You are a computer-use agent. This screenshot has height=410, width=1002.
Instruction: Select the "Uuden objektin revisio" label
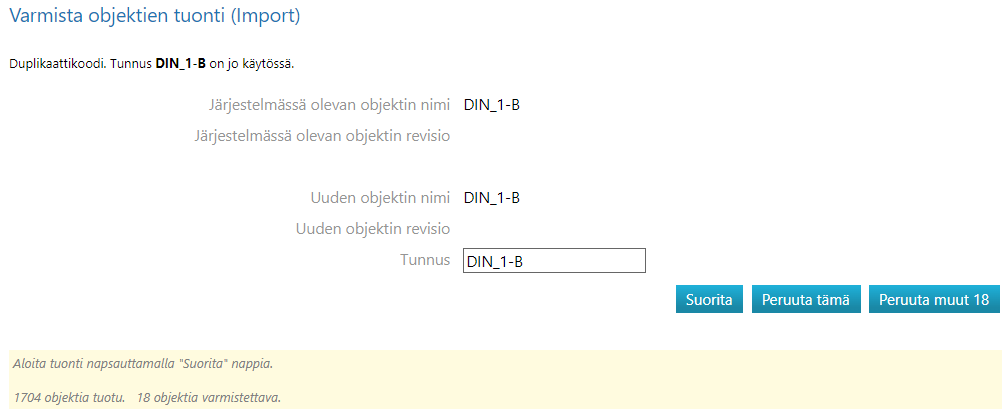point(372,229)
